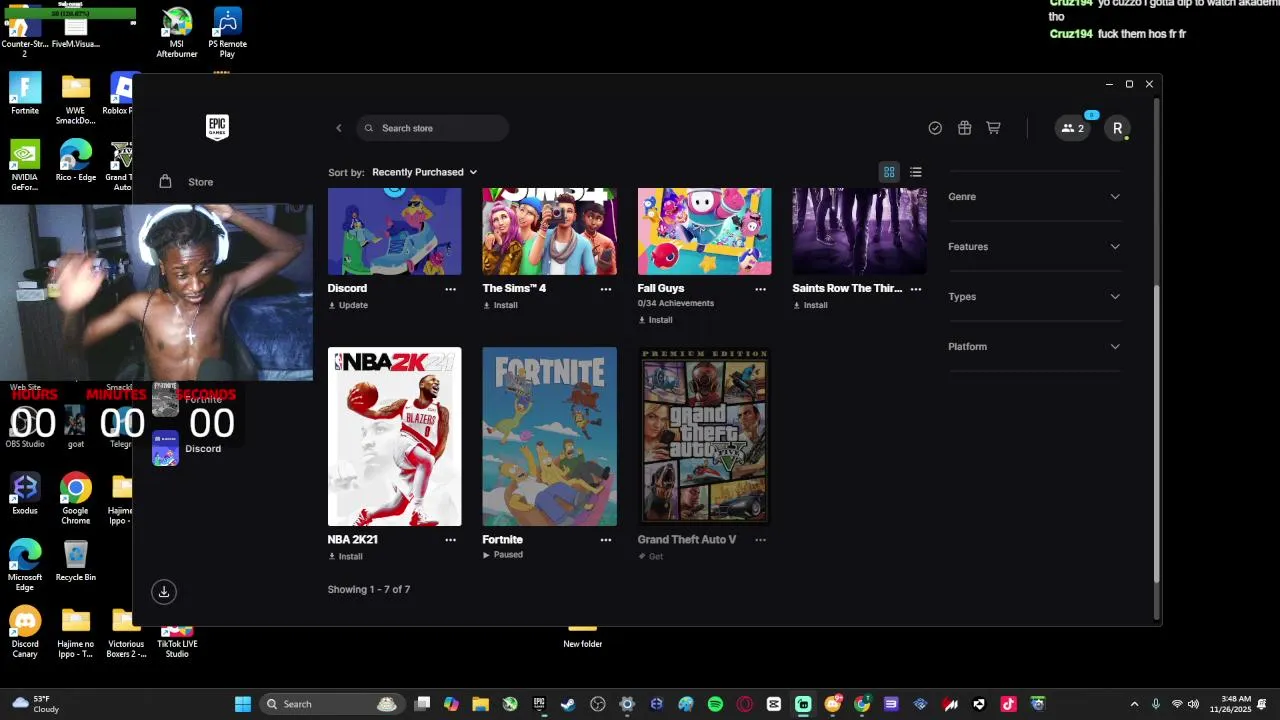Switch to list view layout
The width and height of the screenshot is (1280, 720).
click(916, 172)
